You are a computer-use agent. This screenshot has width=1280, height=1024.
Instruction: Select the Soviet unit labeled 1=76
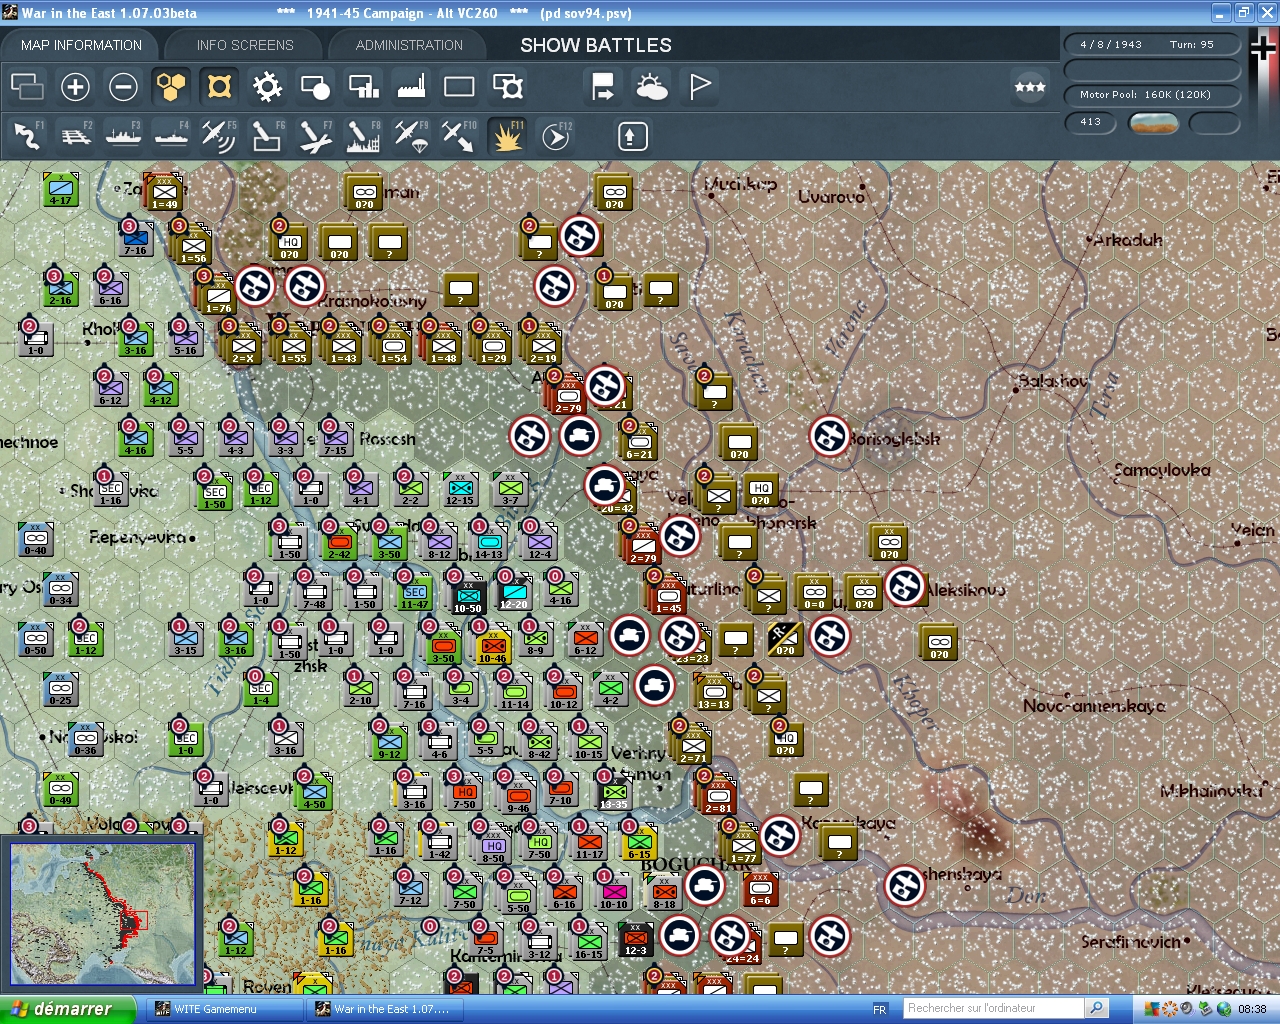pyautogui.click(x=218, y=296)
